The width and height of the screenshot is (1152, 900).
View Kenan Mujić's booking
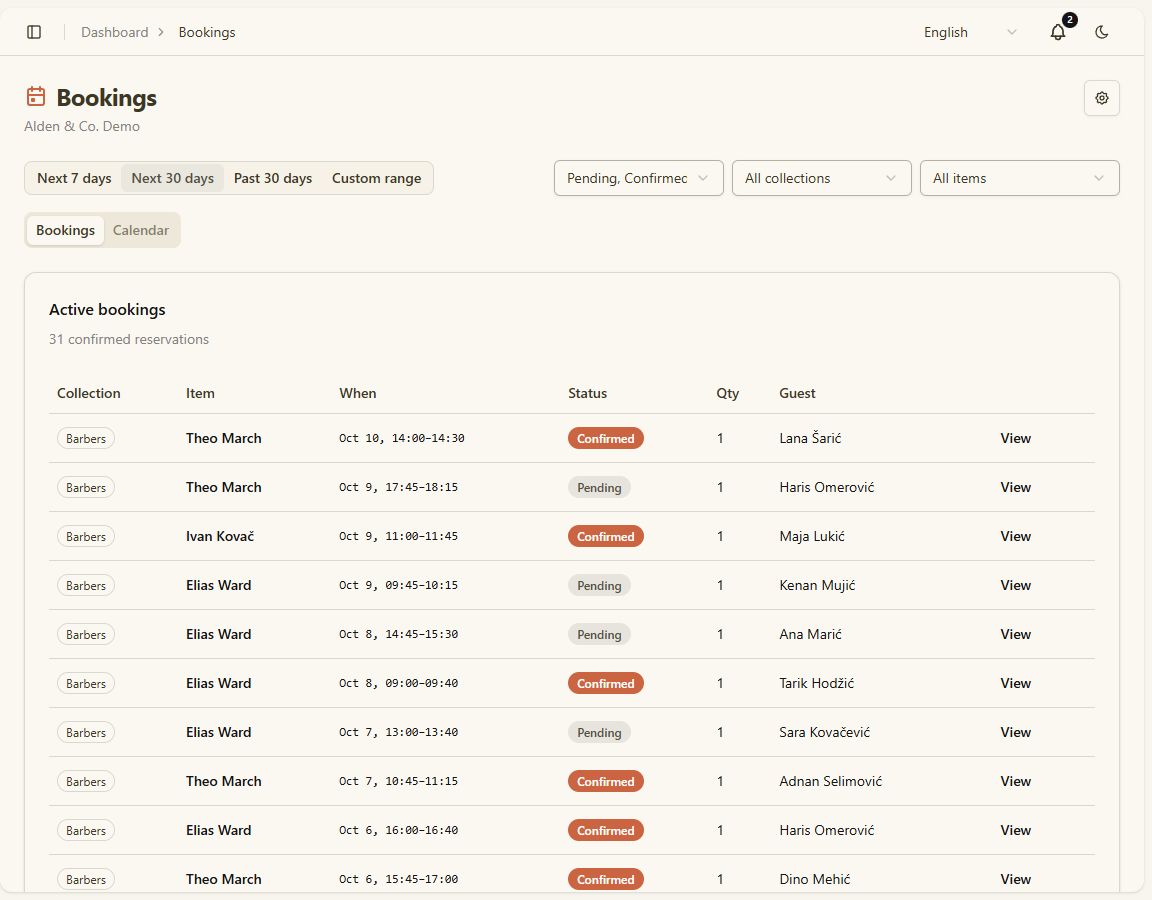[1015, 585]
